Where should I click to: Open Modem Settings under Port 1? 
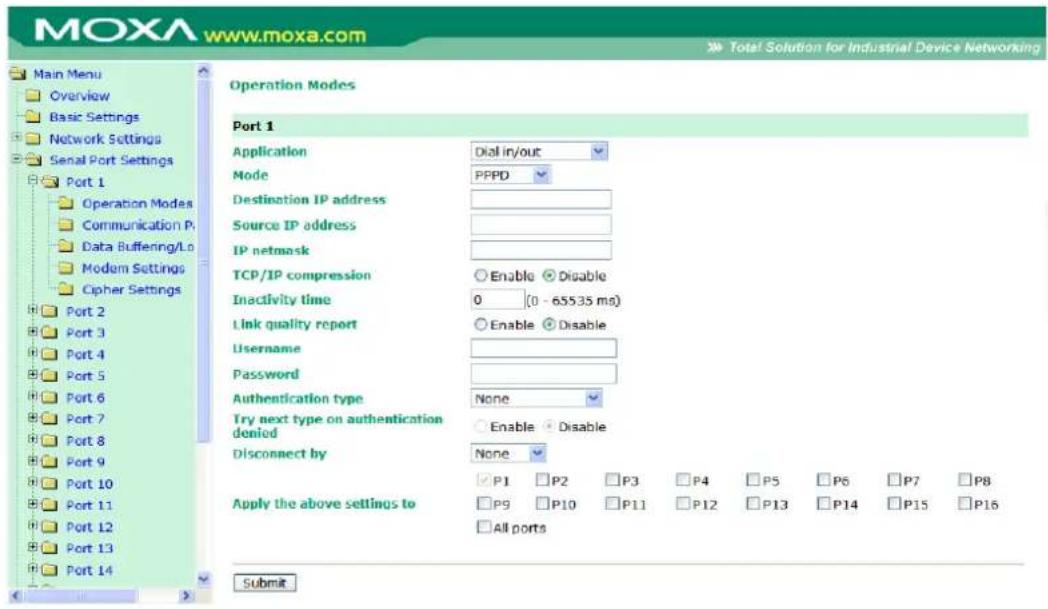(x=133, y=268)
